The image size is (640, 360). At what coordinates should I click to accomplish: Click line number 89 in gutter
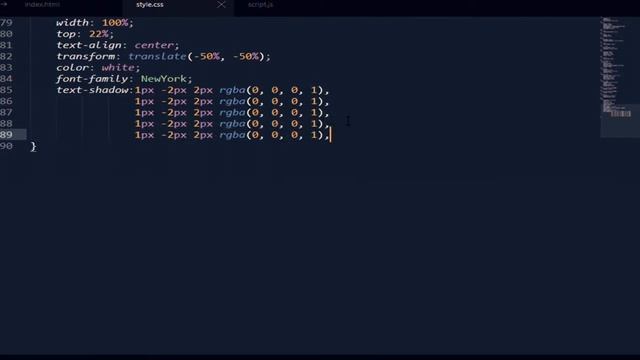pyautogui.click(x=7, y=135)
